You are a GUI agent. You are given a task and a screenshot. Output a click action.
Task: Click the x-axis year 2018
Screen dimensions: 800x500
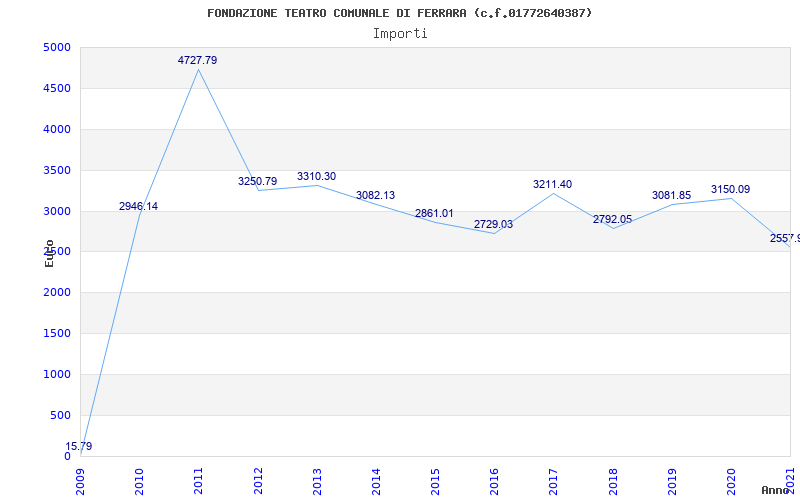pos(613,481)
